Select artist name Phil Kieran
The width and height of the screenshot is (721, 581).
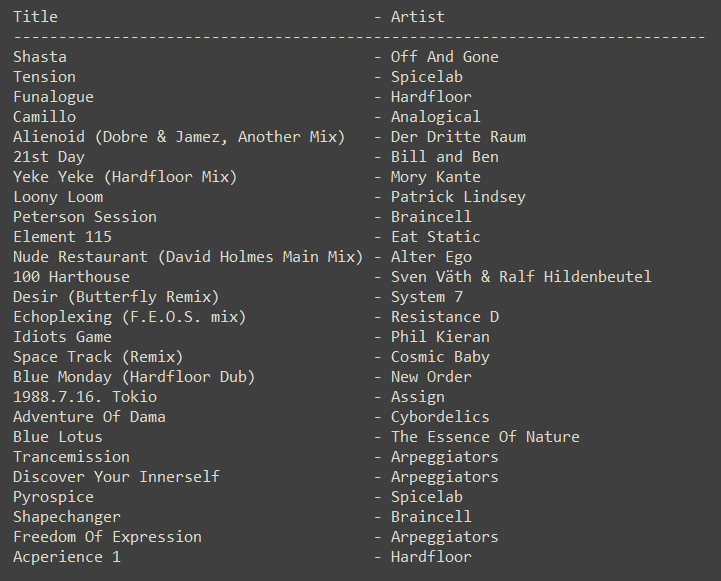point(440,337)
